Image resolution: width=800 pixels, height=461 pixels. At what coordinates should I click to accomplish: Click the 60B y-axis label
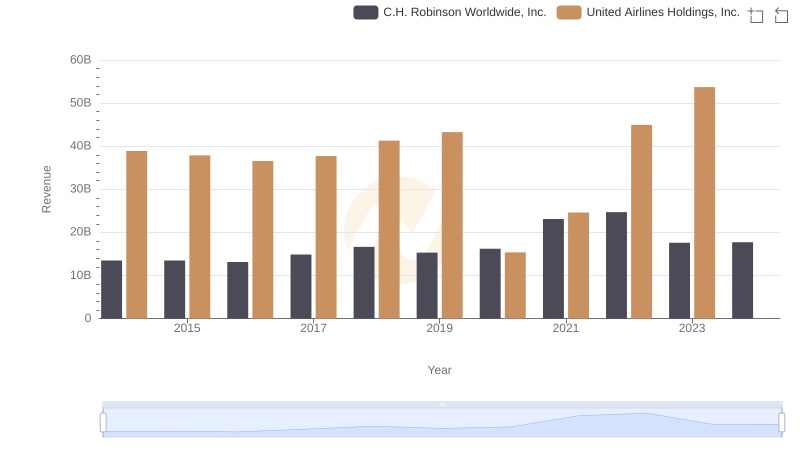tap(81, 60)
